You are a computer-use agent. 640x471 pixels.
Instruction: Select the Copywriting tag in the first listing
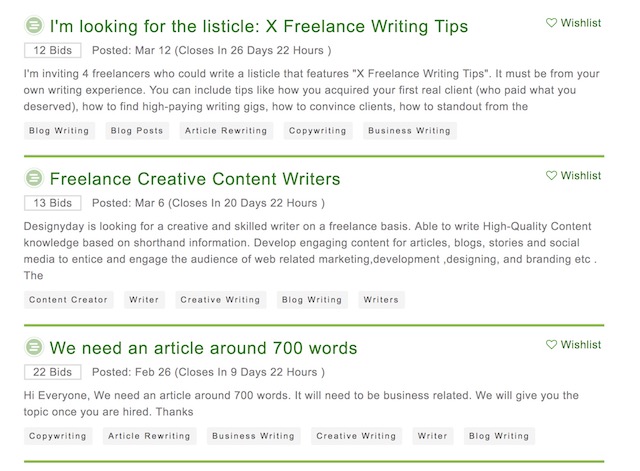coord(318,131)
